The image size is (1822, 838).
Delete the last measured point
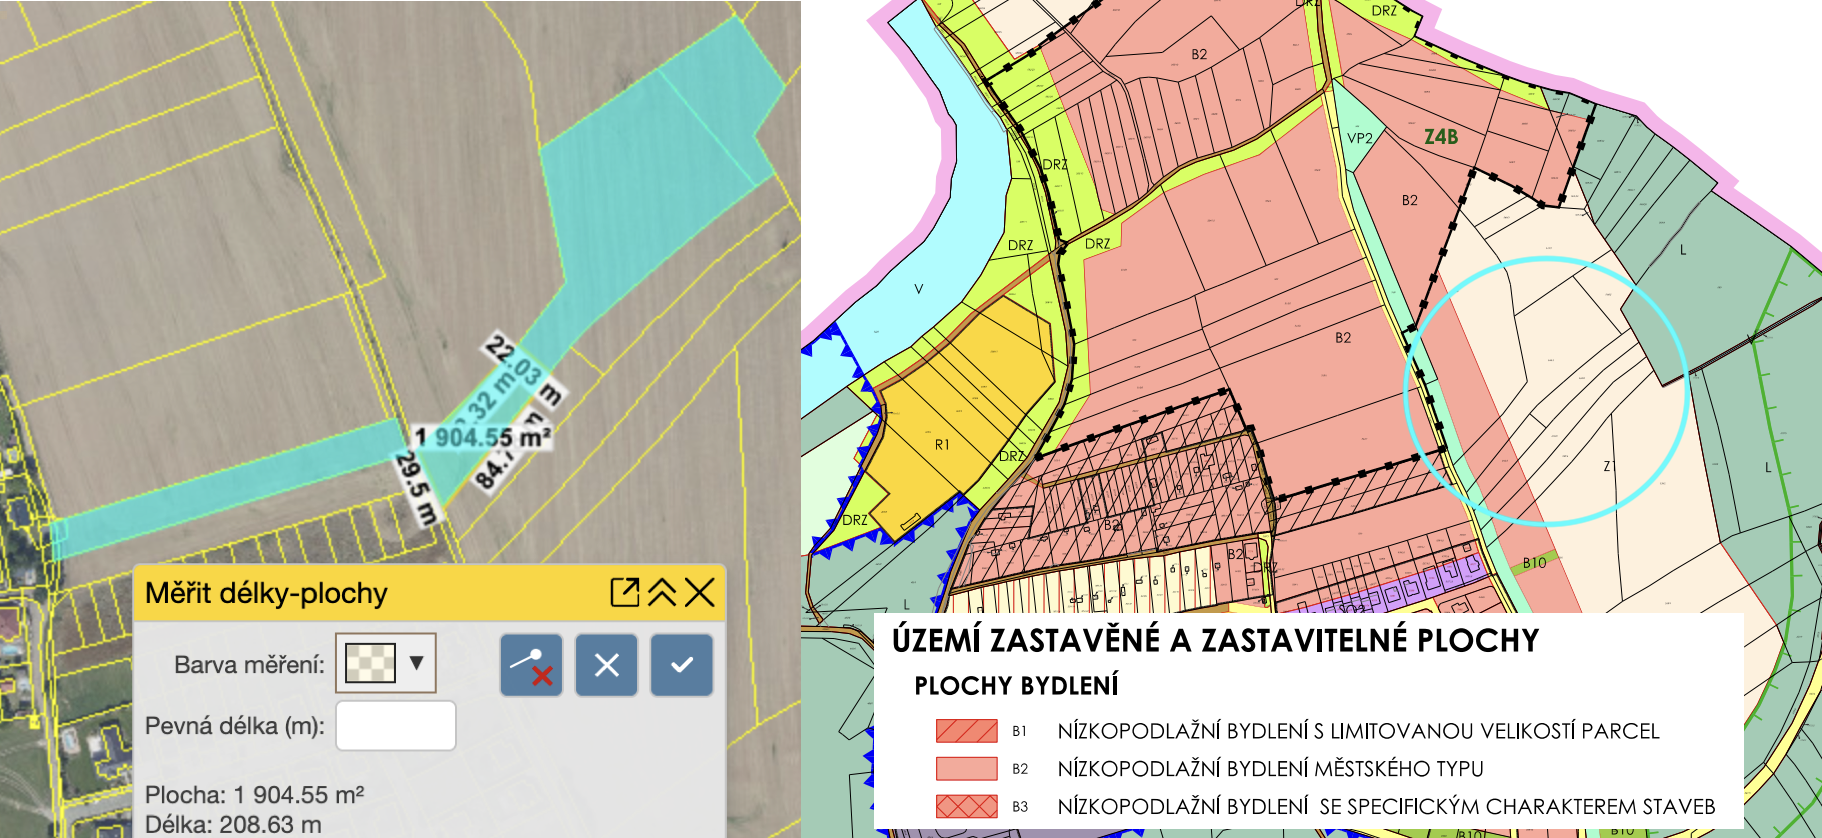[531, 665]
